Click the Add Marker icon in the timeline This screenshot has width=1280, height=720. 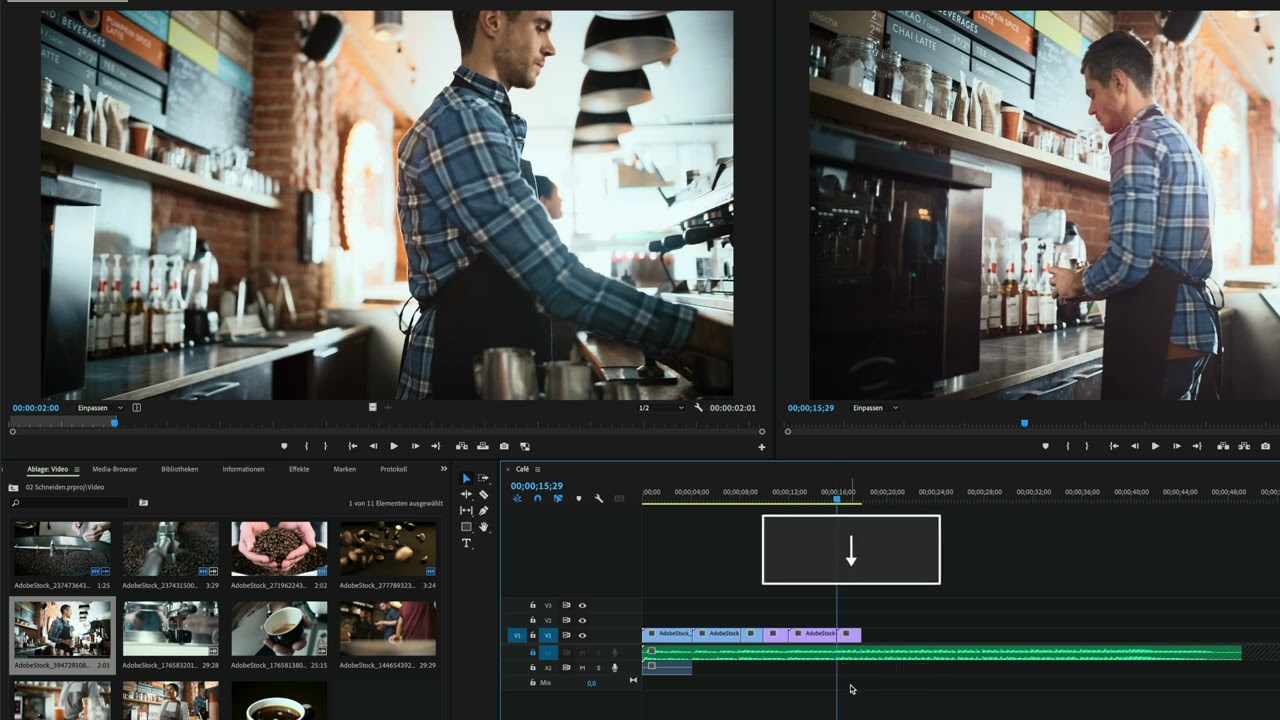coord(577,498)
